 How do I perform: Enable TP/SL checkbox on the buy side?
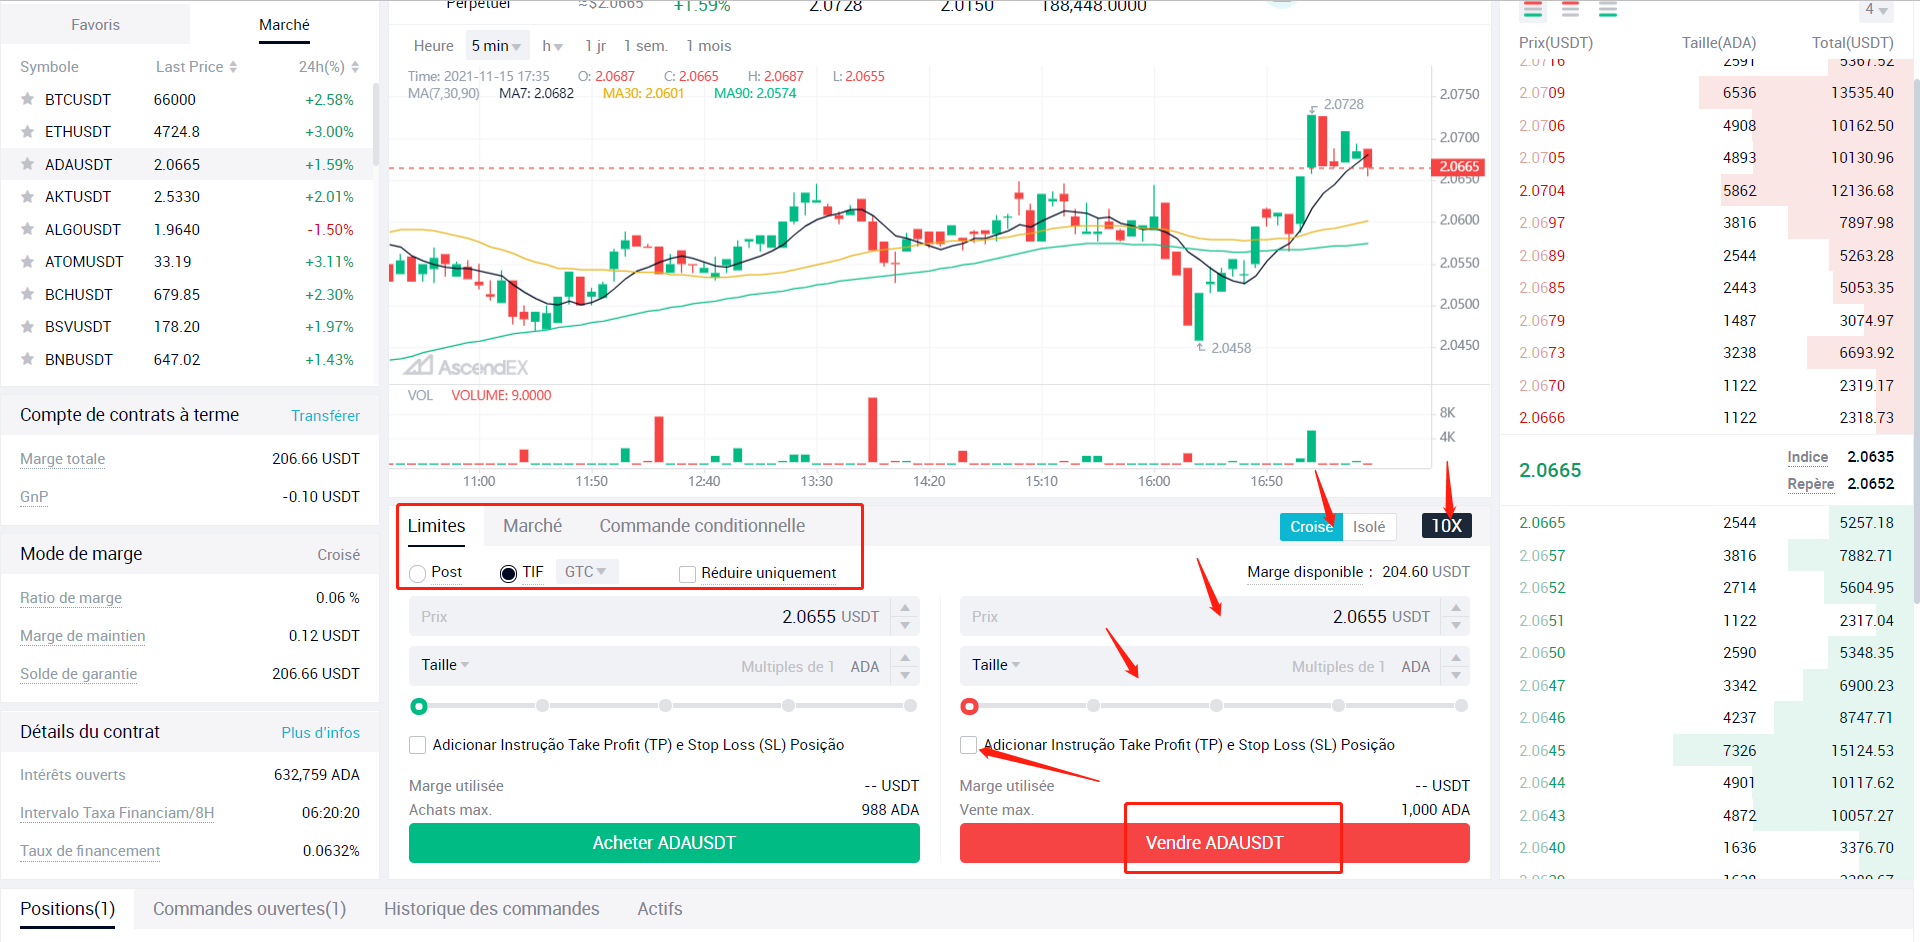418,745
